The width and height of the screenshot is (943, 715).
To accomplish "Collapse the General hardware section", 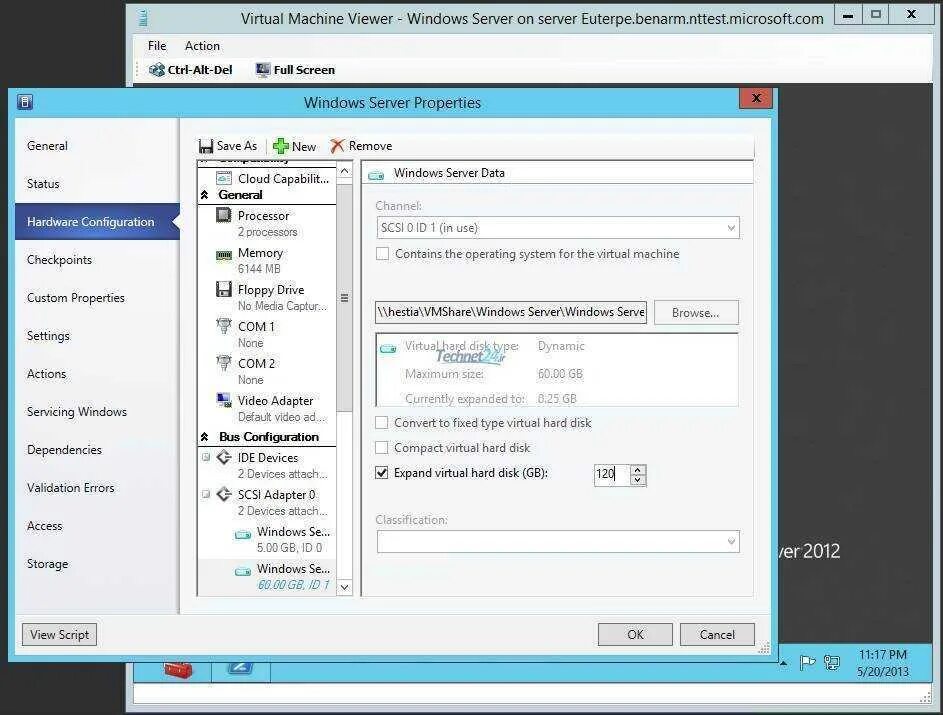I will click(204, 195).
